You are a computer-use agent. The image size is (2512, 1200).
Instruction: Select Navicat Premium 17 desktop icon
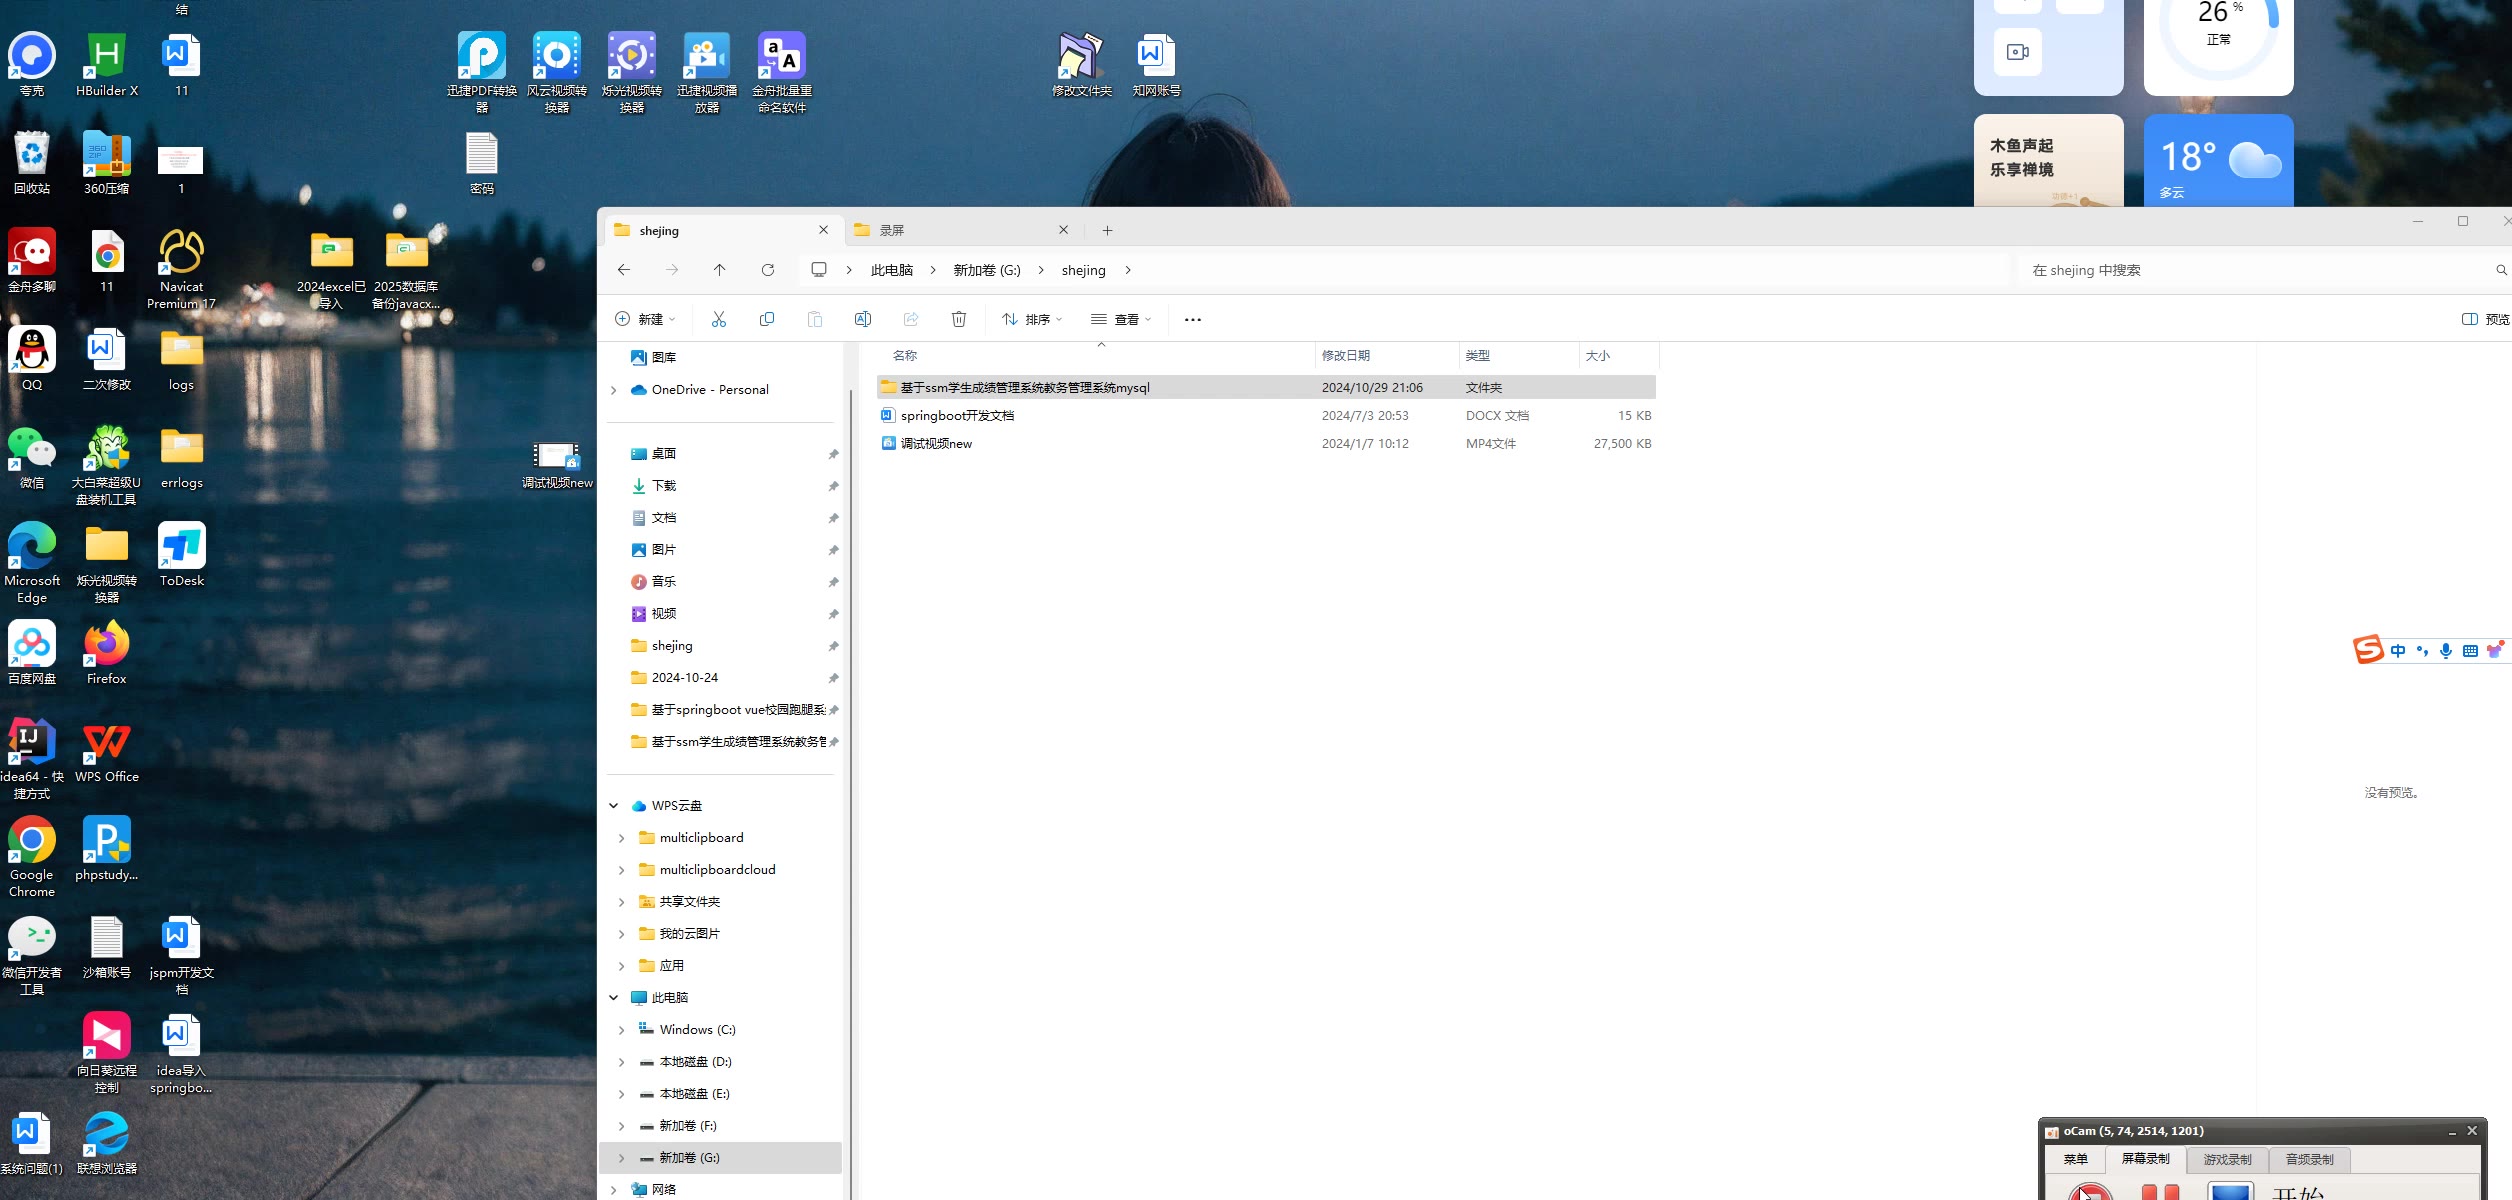[181, 269]
